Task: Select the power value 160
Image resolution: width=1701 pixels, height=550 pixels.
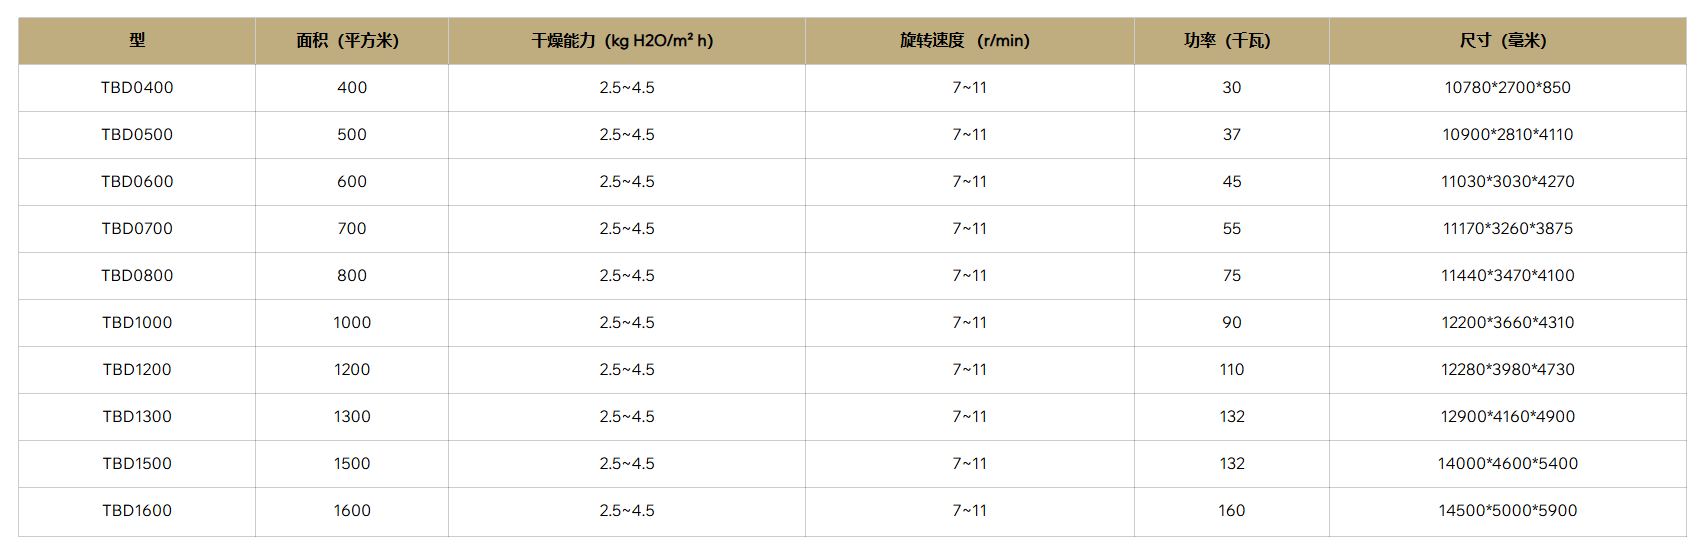Action: click(x=1231, y=511)
